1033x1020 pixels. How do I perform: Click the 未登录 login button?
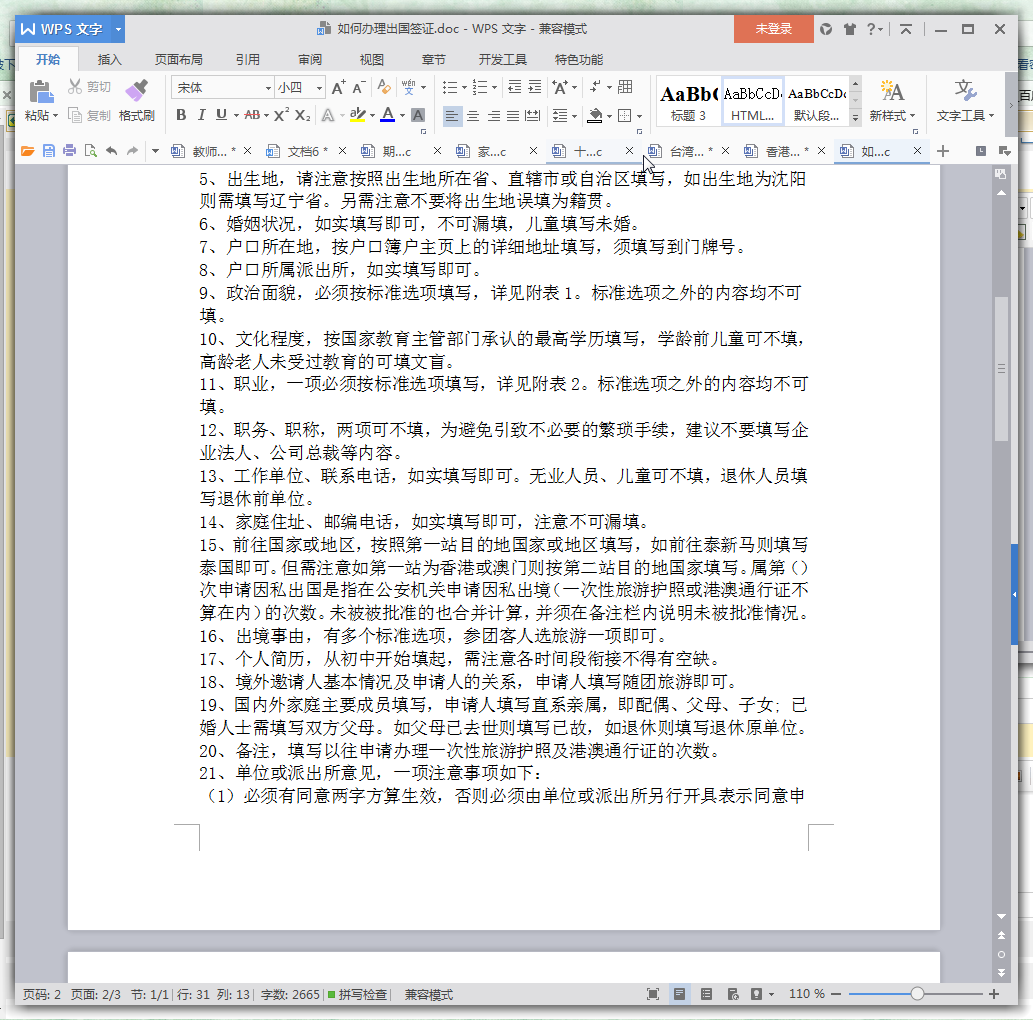773,29
